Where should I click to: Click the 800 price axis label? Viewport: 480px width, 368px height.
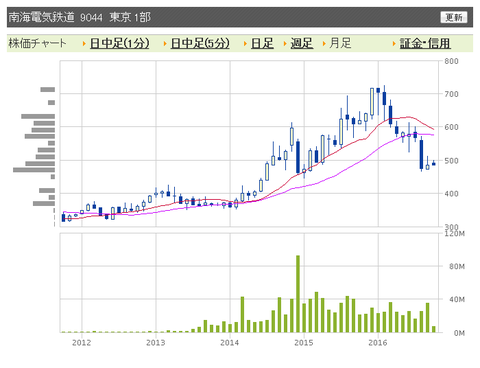[451, 61]
